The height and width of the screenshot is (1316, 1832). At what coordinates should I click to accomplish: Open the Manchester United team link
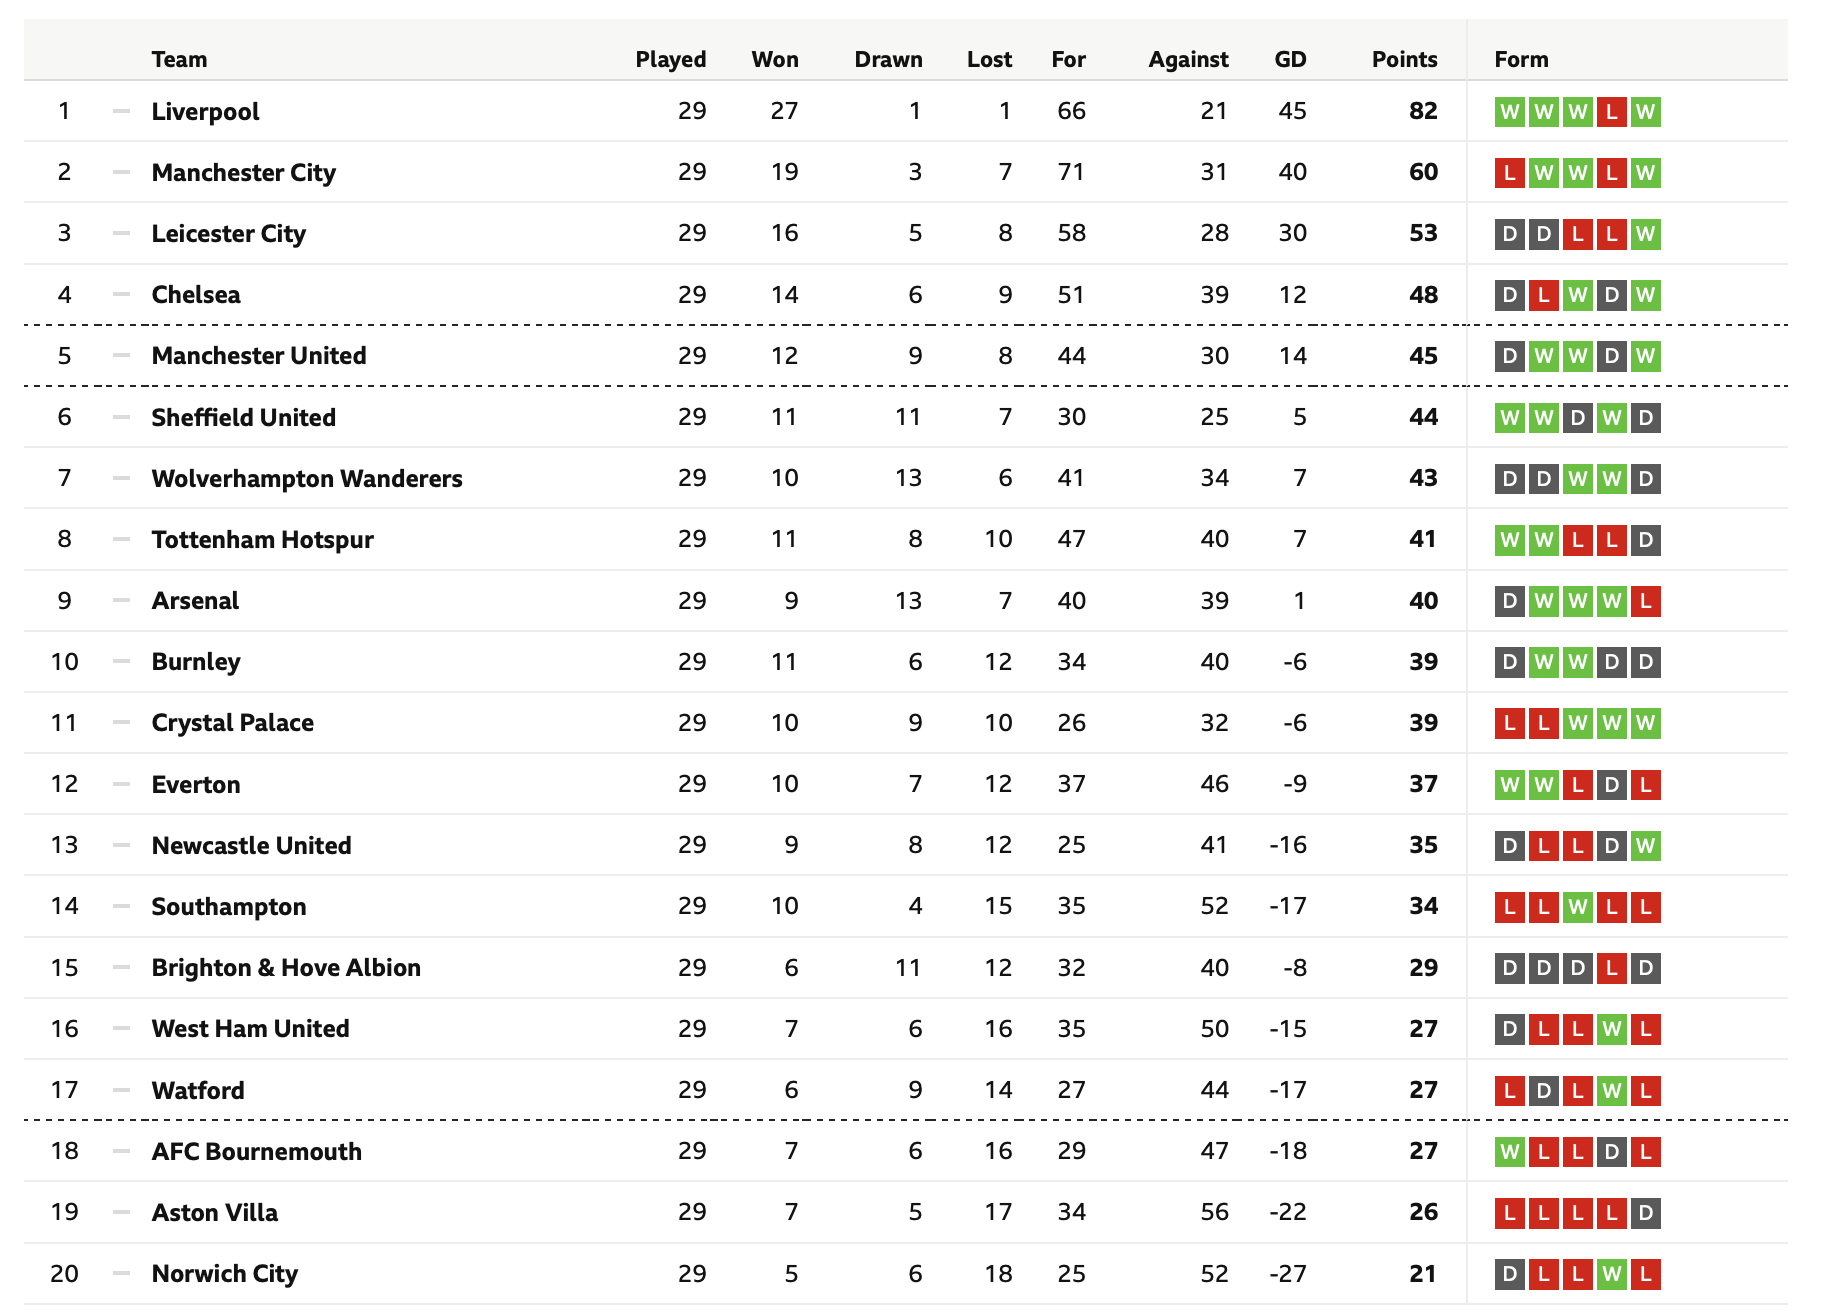click(259, 356)
